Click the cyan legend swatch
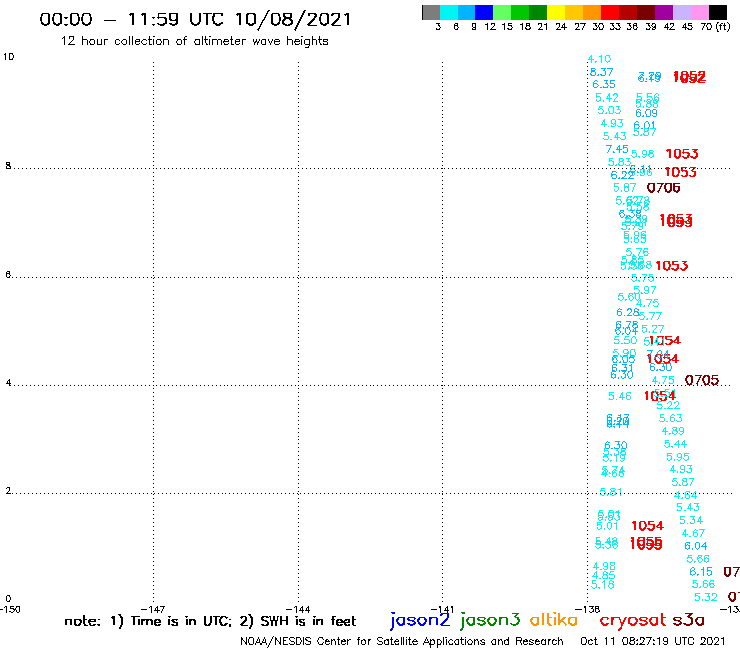This screenshot has height=650, width=740. click(449, 12)
